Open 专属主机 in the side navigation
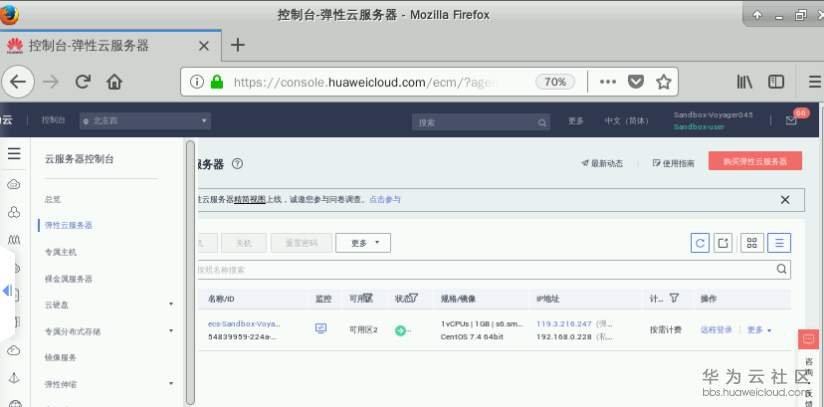 pos(60,252)
